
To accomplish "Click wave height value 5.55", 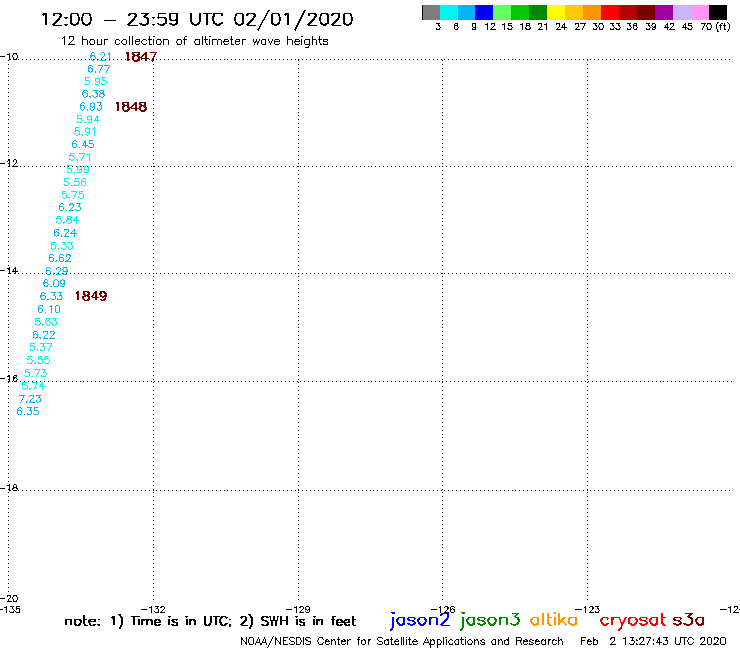I will tap(38, 360).
